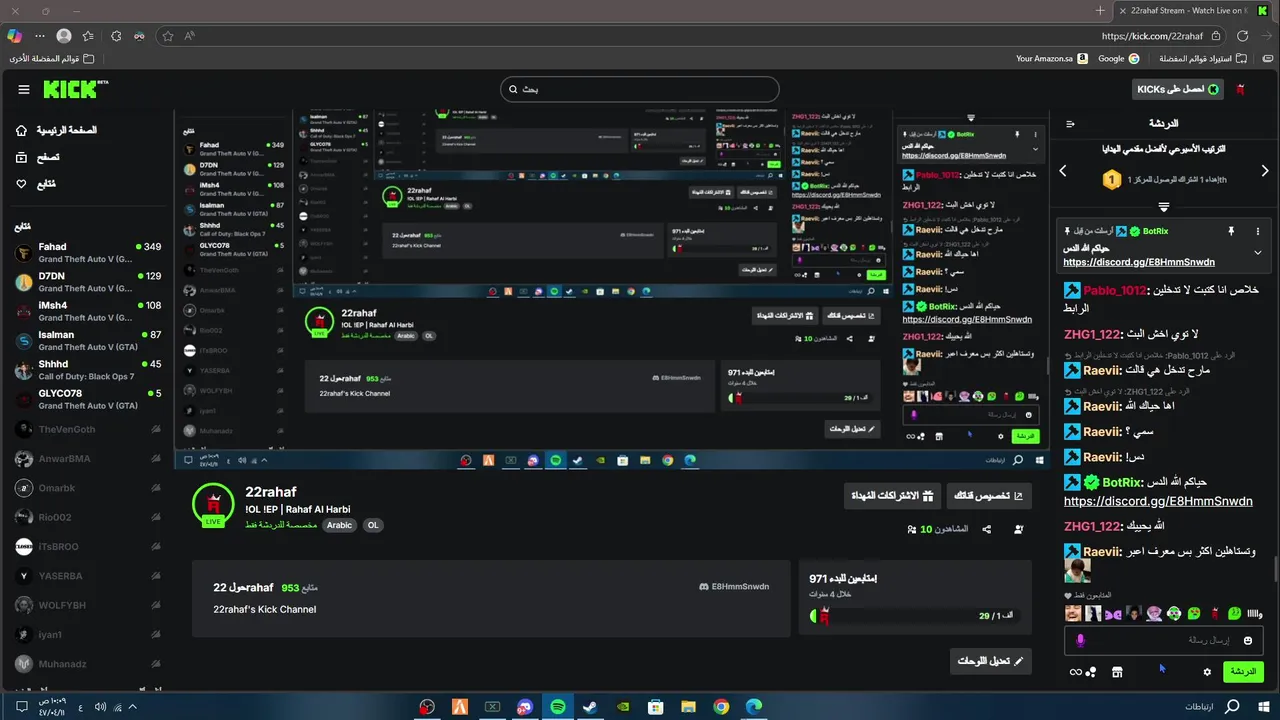The height and width of the screenshot is (720, 1280).
Task: Show hidden tray icons chevron
Action: 133,707
